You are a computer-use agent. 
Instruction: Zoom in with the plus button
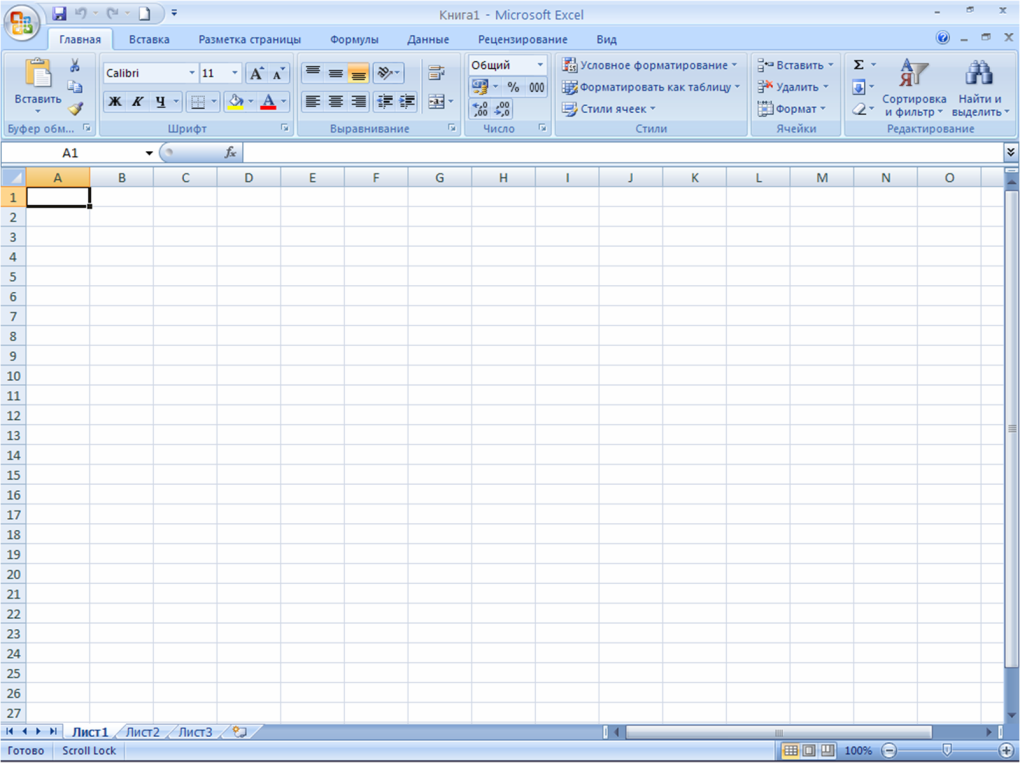[x=1006, y=751]
